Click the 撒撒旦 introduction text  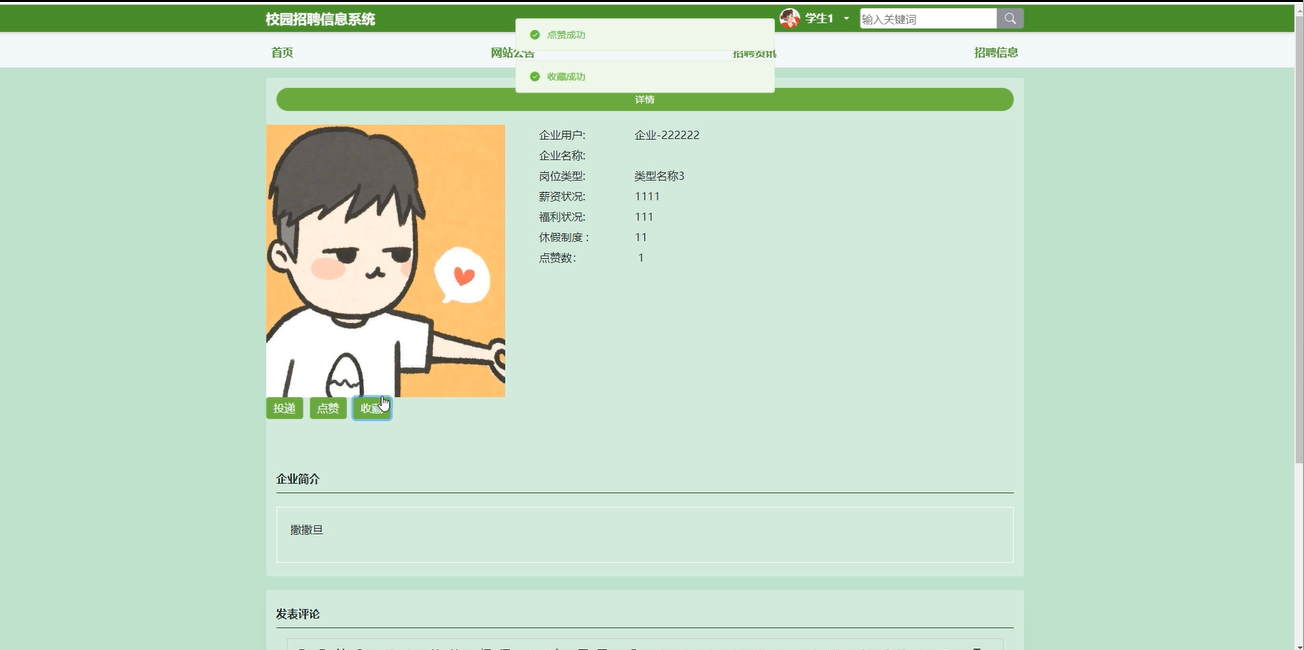(307, 530)
